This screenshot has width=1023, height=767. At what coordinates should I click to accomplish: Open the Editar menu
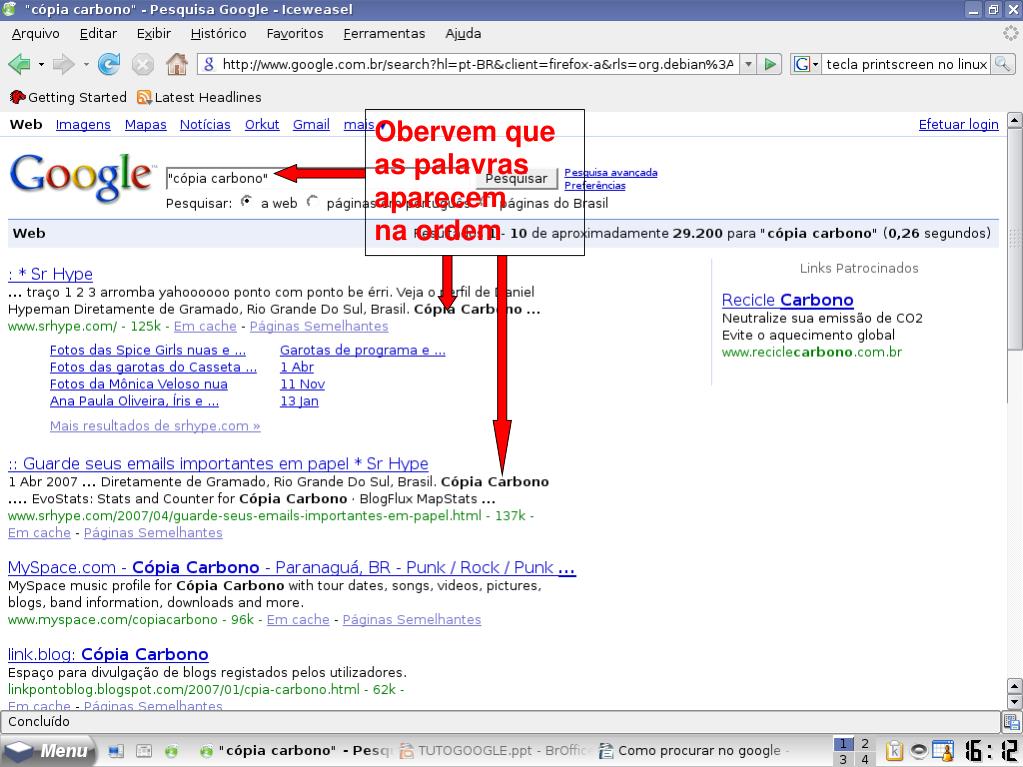coord(98,33)
